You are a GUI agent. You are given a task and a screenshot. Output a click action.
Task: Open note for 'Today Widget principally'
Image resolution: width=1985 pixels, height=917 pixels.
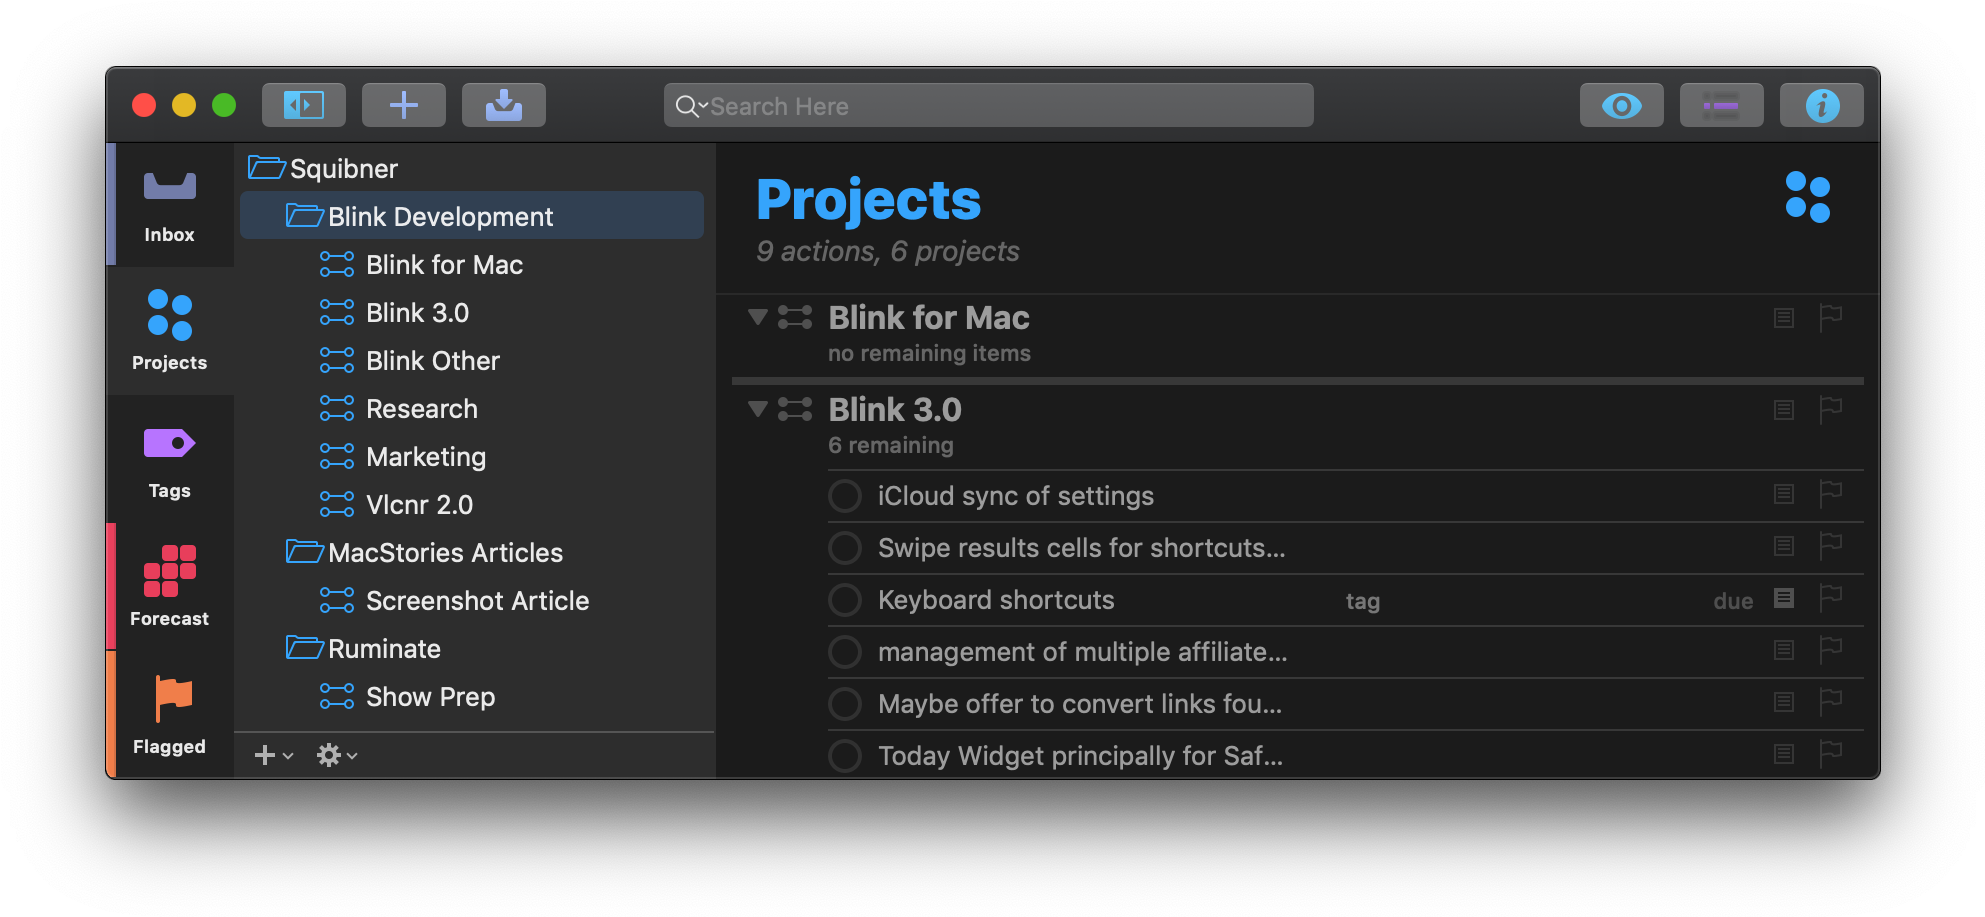pos(1784,754)
